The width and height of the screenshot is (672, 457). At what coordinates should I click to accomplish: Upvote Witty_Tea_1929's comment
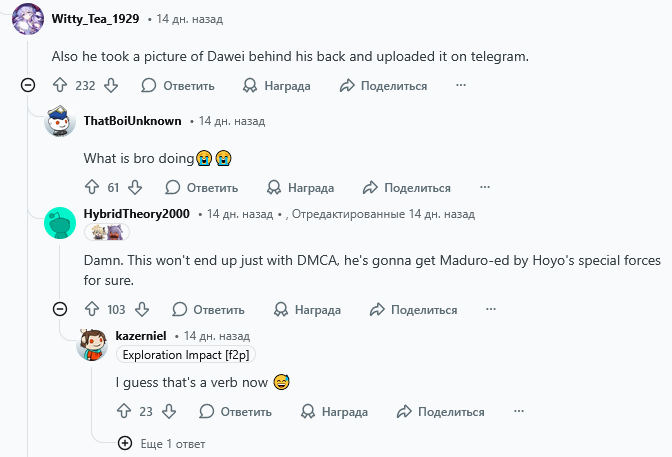click(x=59, y=86)
